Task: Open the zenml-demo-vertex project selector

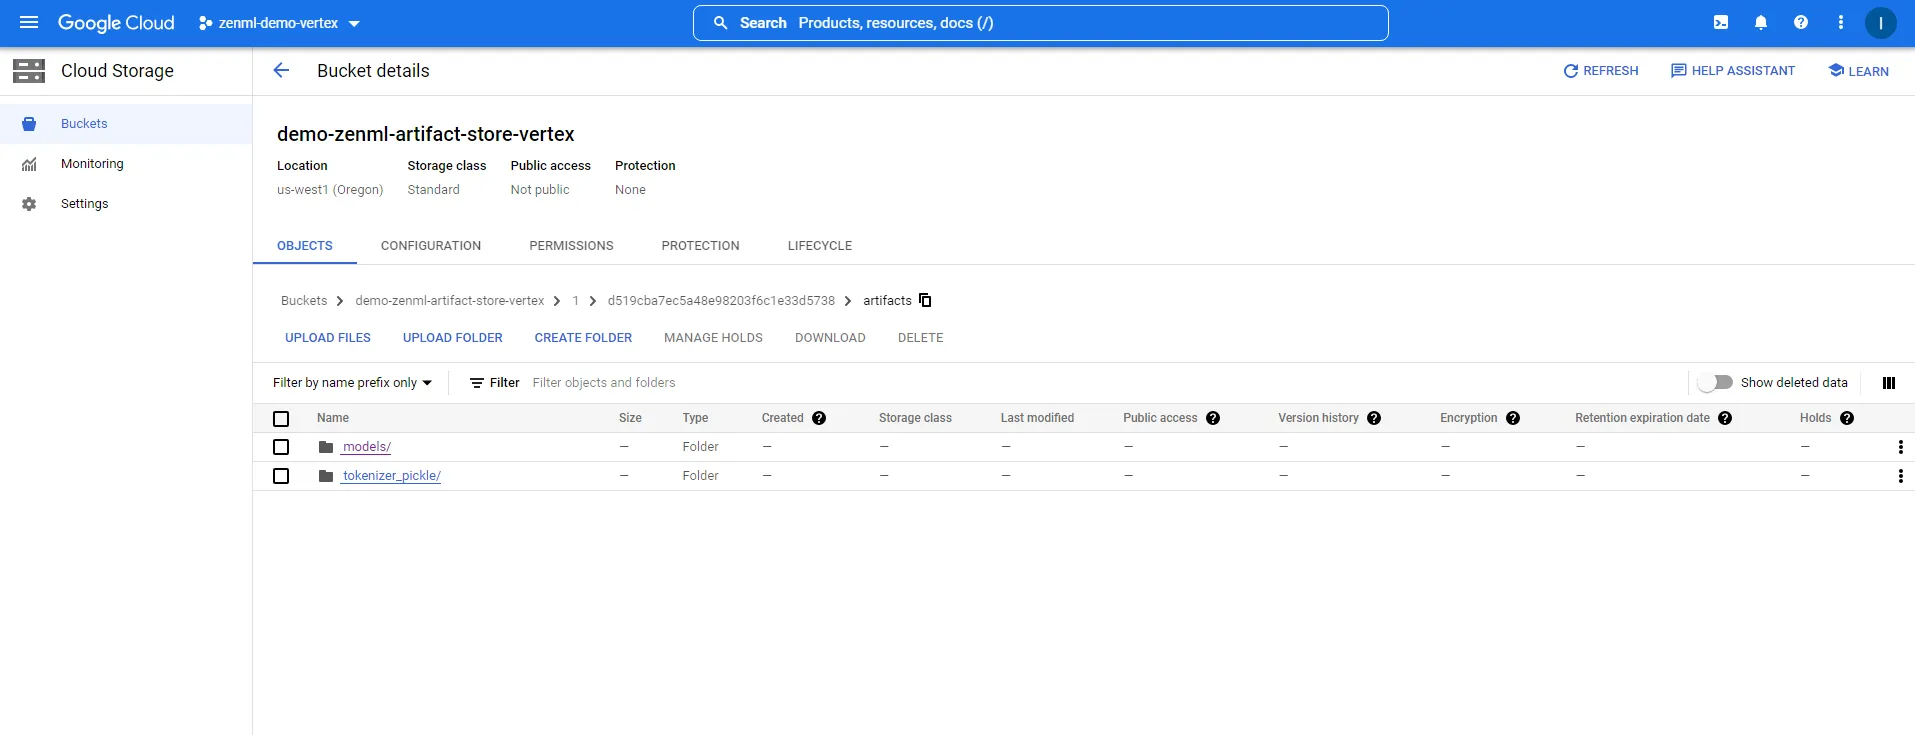Action: [279, 23]
